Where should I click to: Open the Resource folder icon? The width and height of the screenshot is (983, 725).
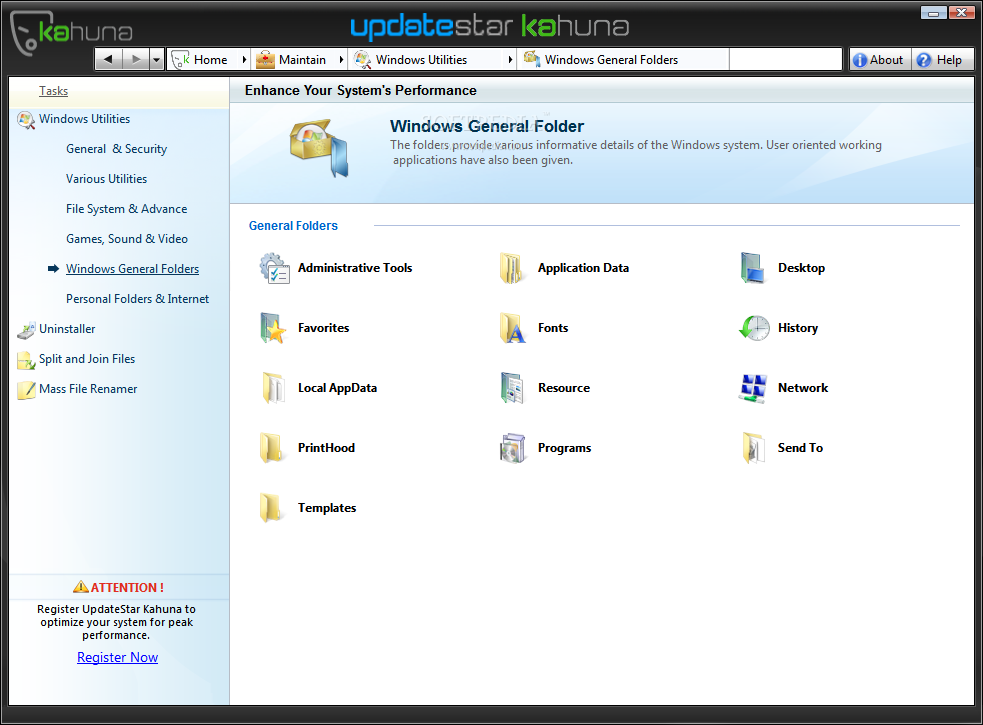tap(512, 388)
